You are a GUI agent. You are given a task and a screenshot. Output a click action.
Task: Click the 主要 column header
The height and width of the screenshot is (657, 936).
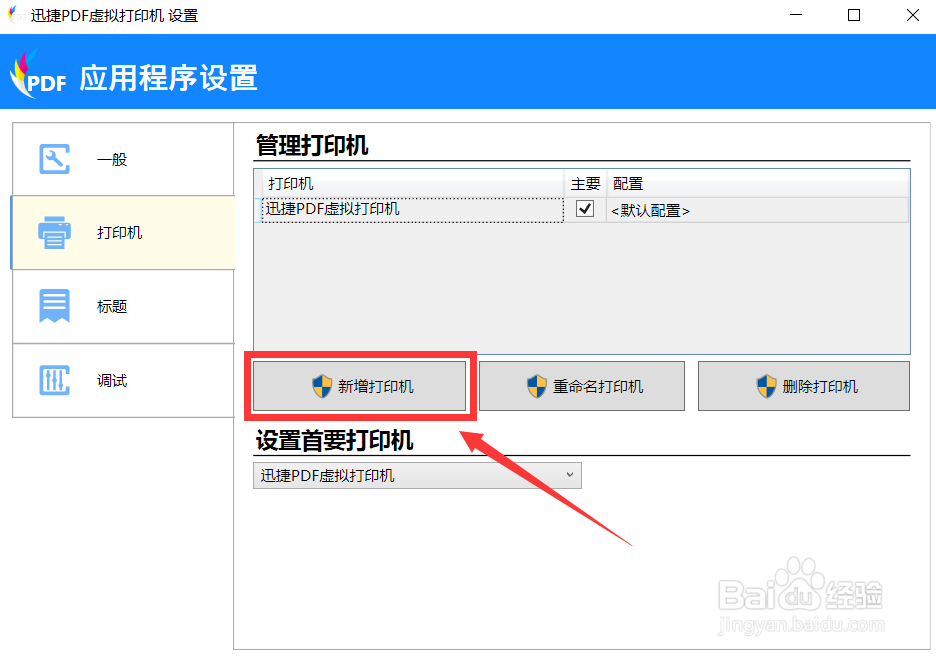(585, 183)
